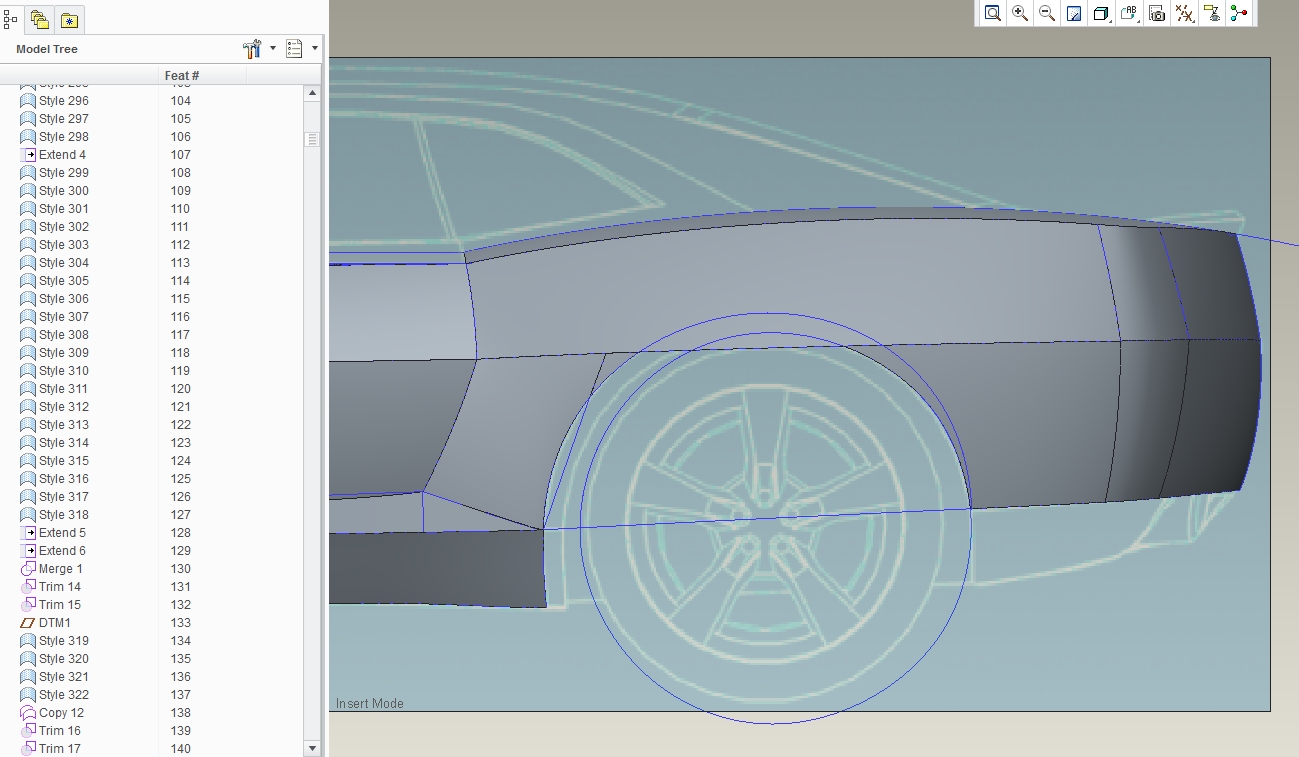Select the Merge 1 feature

(x=61, y=569)
